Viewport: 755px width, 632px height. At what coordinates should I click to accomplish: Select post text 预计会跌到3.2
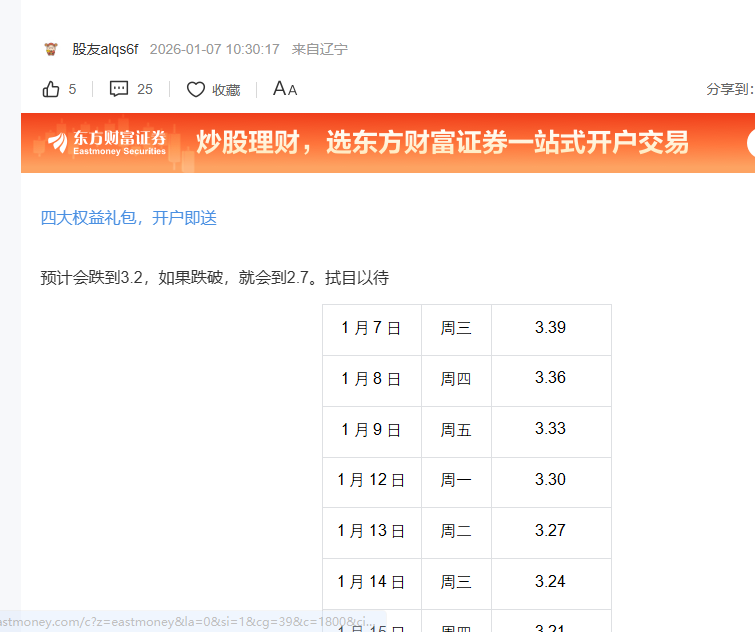point(91,278)
